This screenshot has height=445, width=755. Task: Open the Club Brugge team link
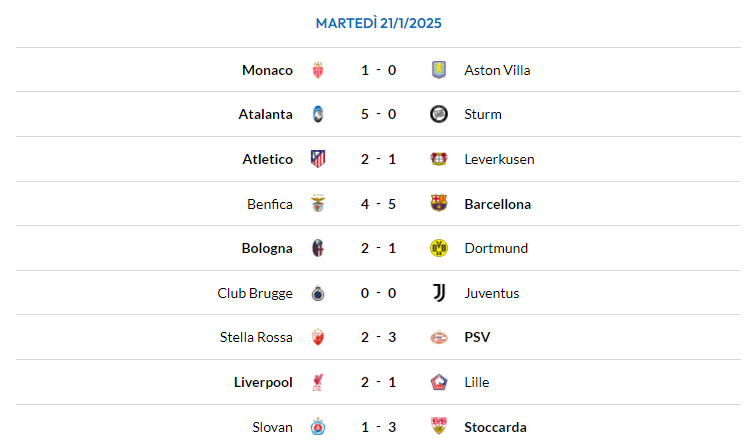point(255,293)
